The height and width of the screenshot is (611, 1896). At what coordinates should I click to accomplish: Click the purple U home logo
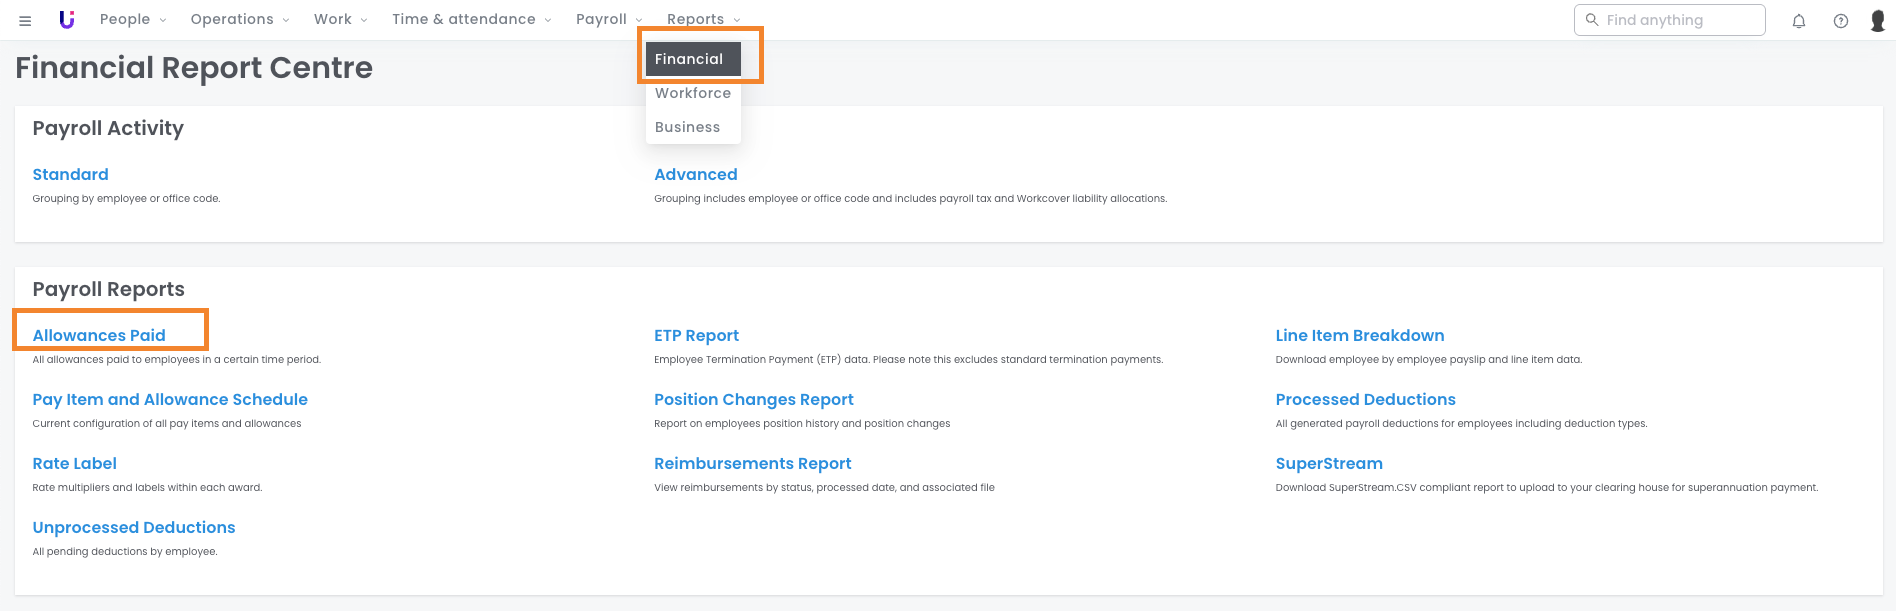(67, 20)
